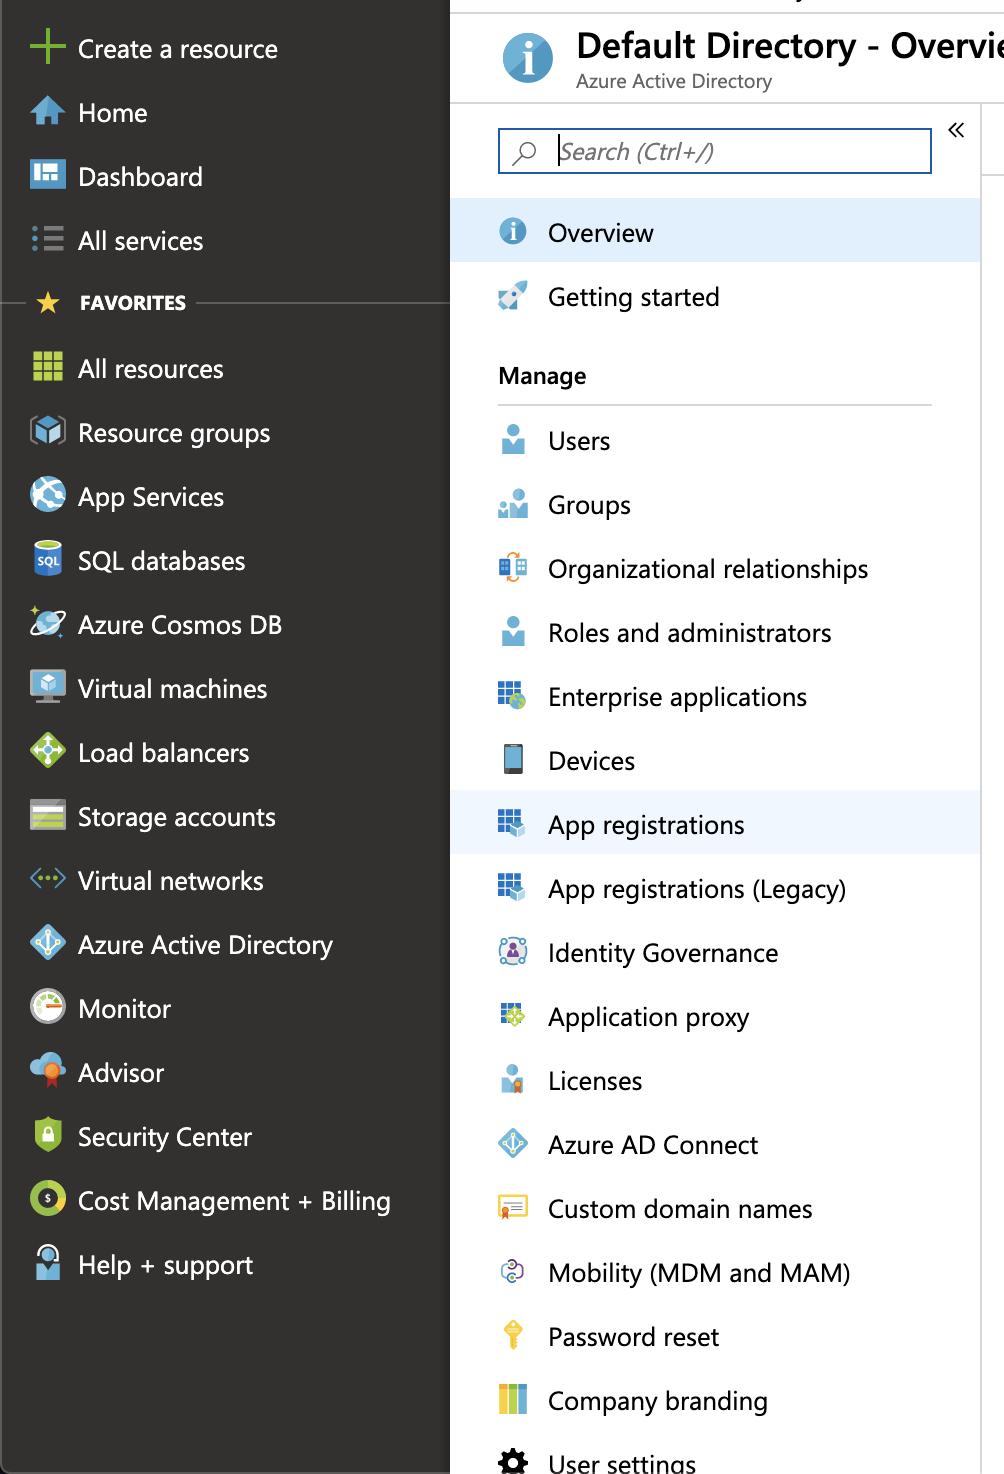Collapse the directory menu with double chevron
Screen dimensions: 1004x1474
pos(956,130)
